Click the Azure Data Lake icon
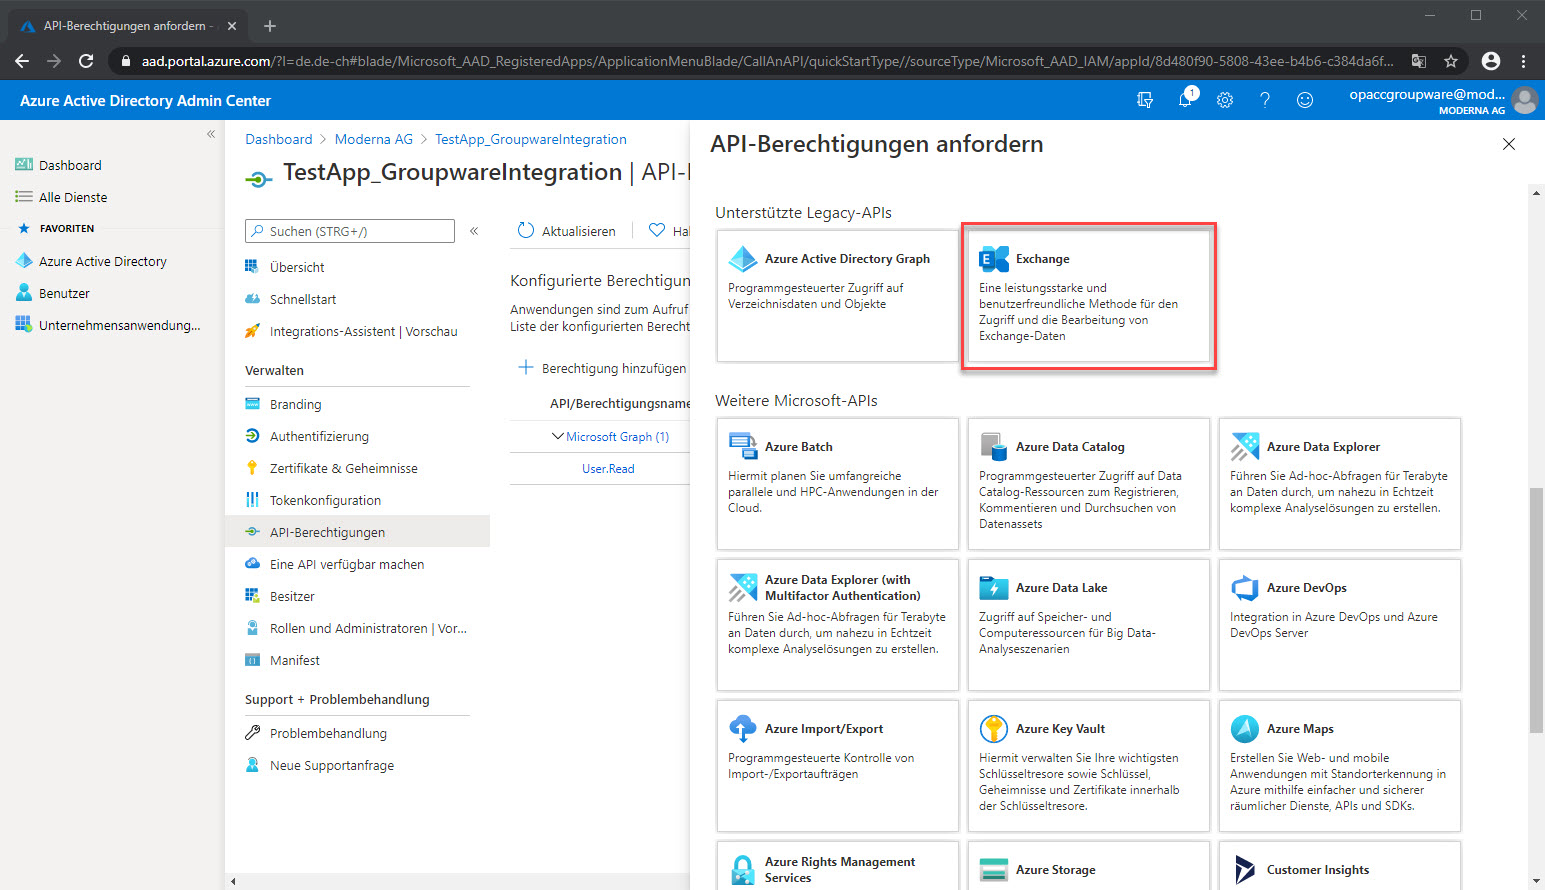Viewport: 1545px width, 890px height. click(x=994, y=588)
